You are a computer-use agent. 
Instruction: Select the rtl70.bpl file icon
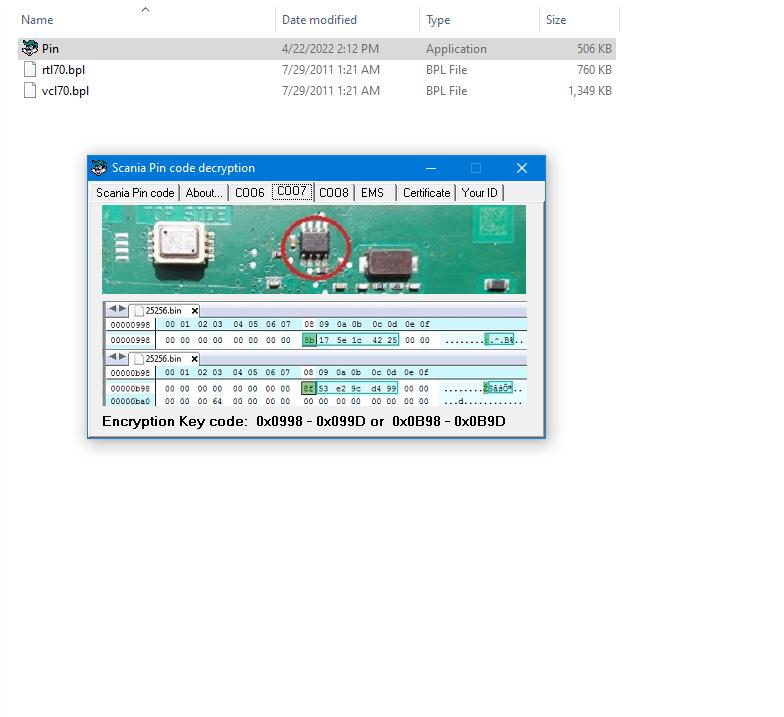click(x=30, y=70)
